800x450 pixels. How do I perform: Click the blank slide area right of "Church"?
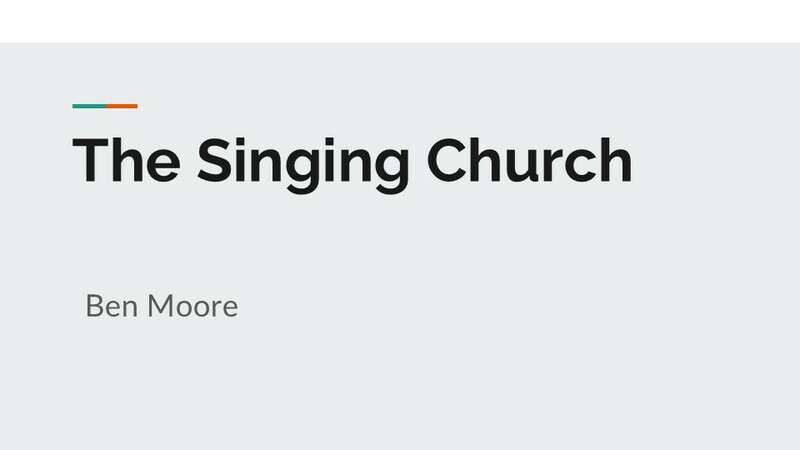714,160
